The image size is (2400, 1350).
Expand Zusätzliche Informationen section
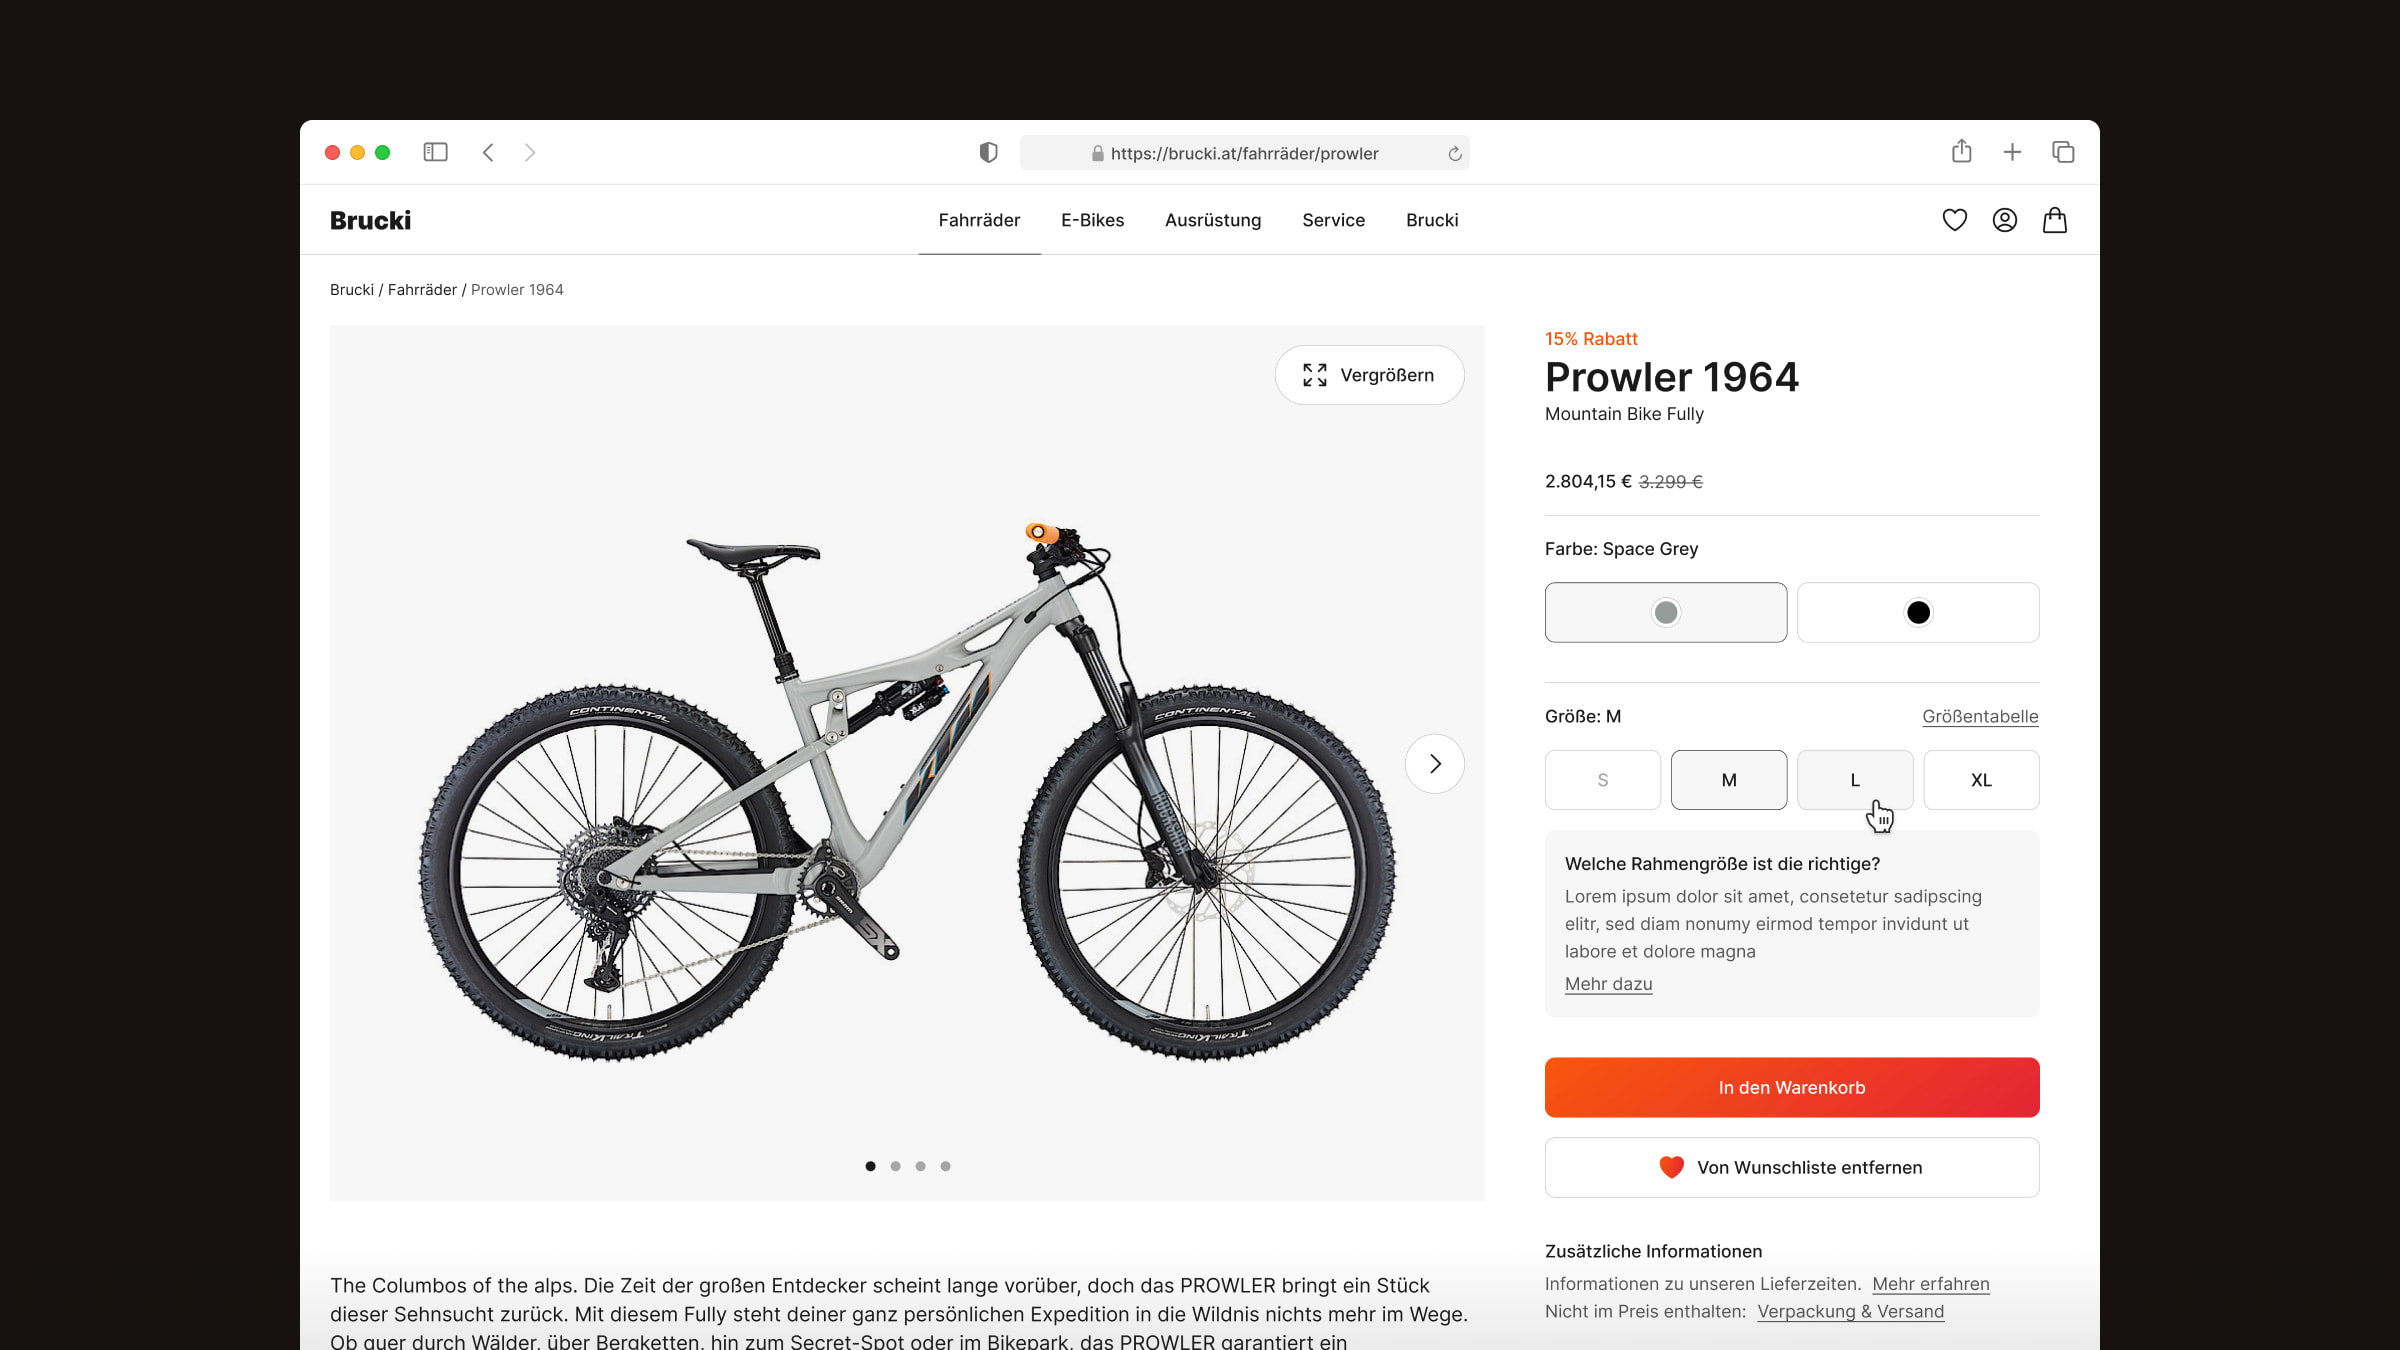[1653, 1249]
